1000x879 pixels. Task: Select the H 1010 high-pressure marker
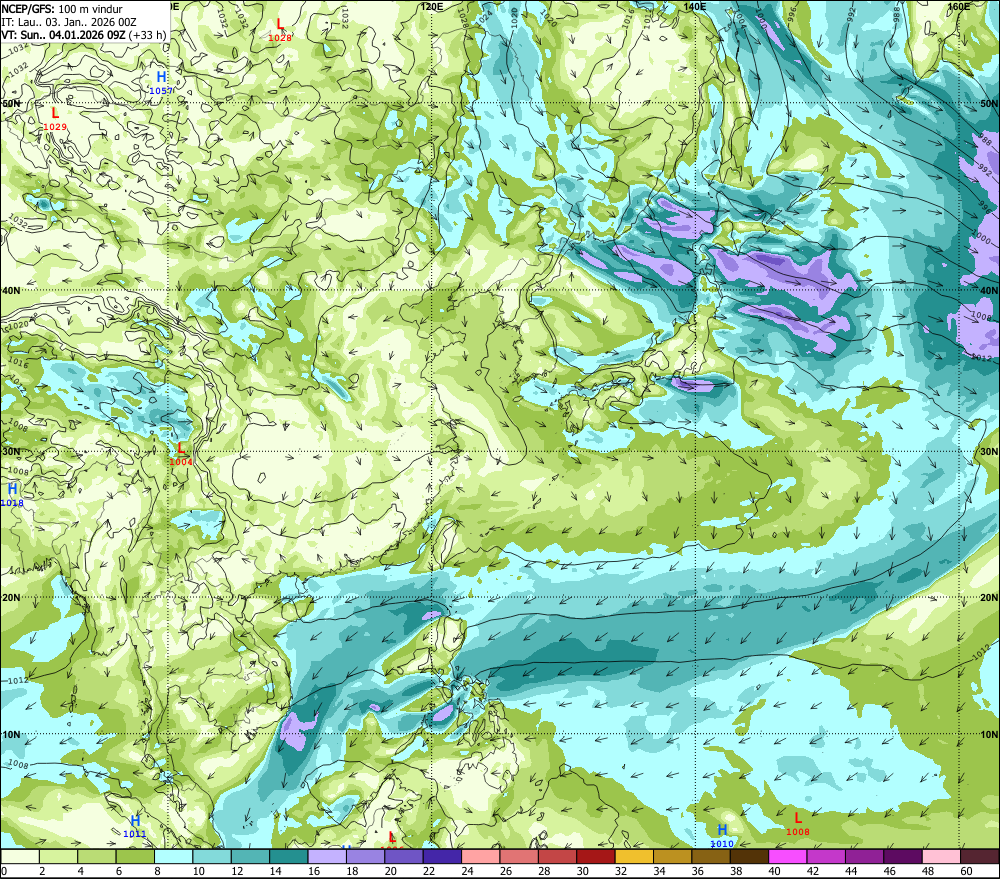(x=722, y=836)
